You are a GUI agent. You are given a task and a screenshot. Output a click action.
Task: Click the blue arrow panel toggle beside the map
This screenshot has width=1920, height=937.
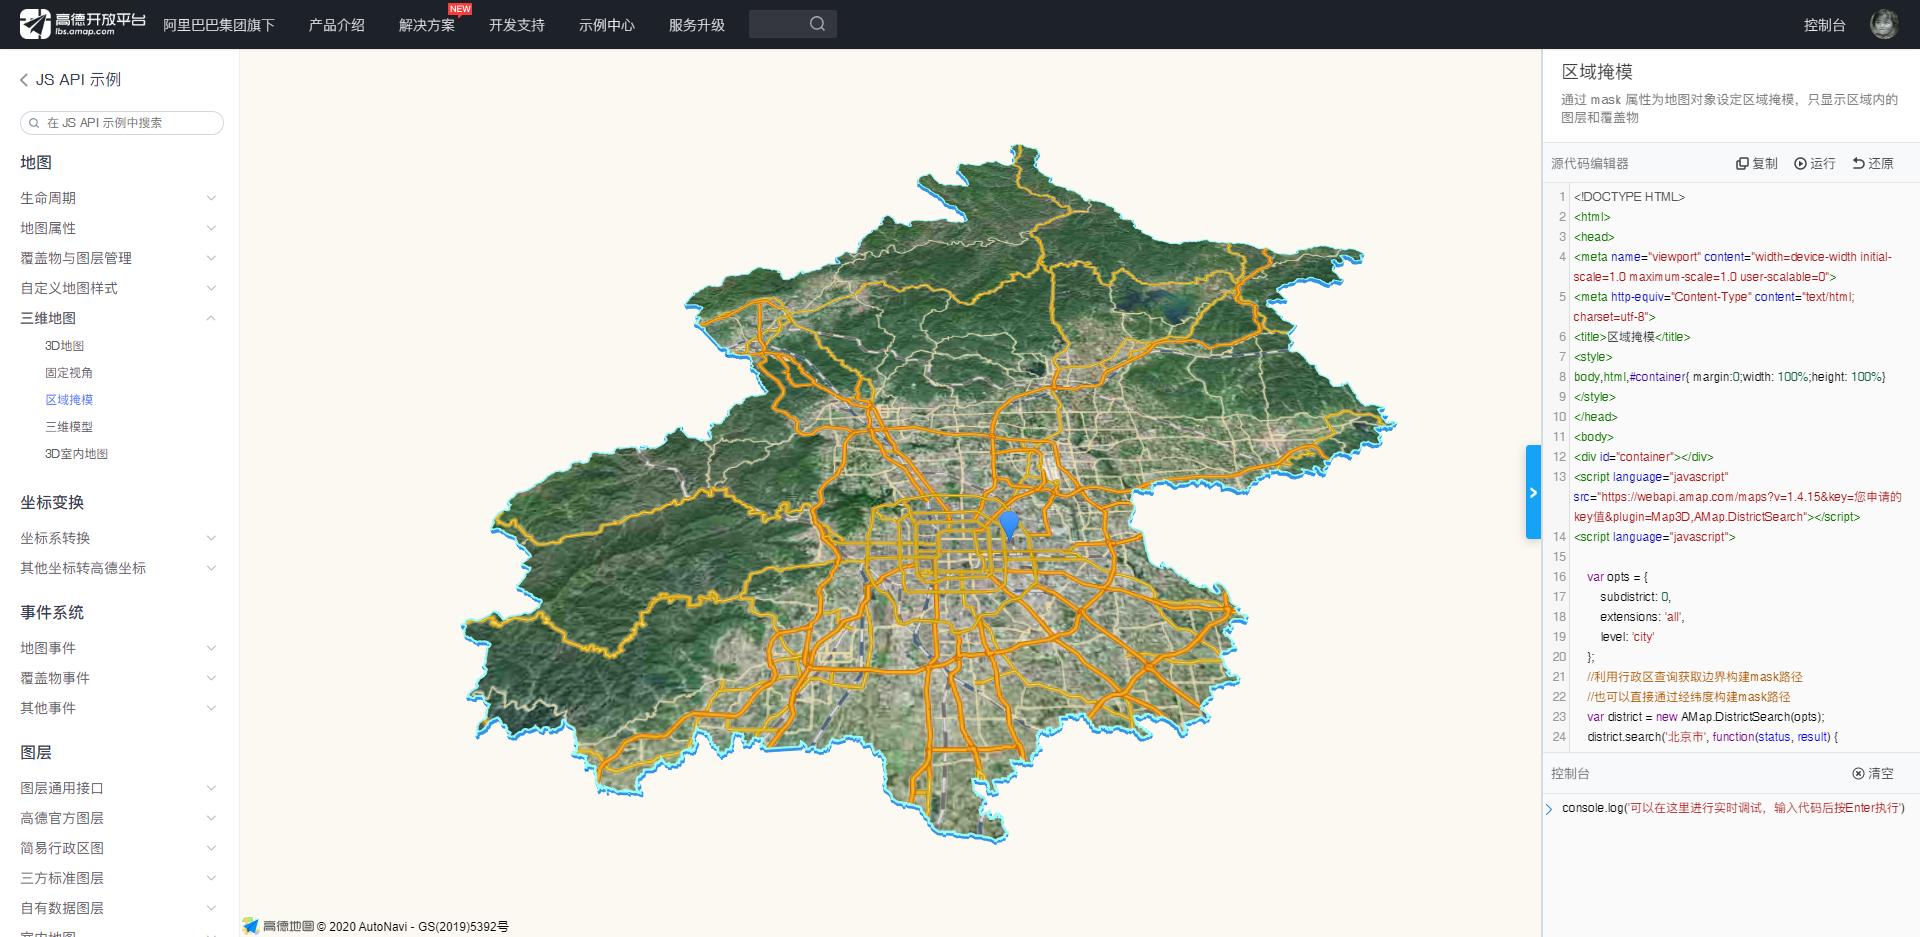coord(1534,492)
